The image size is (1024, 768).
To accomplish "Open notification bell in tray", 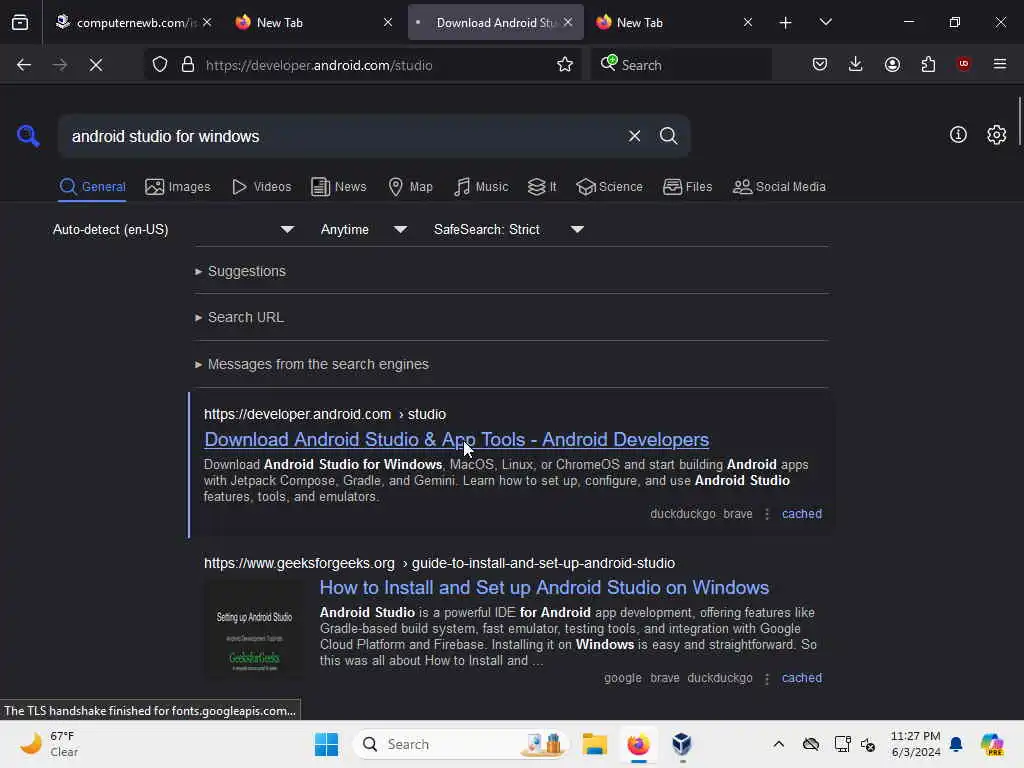I will pyautogui.click(x=956, y=744).
